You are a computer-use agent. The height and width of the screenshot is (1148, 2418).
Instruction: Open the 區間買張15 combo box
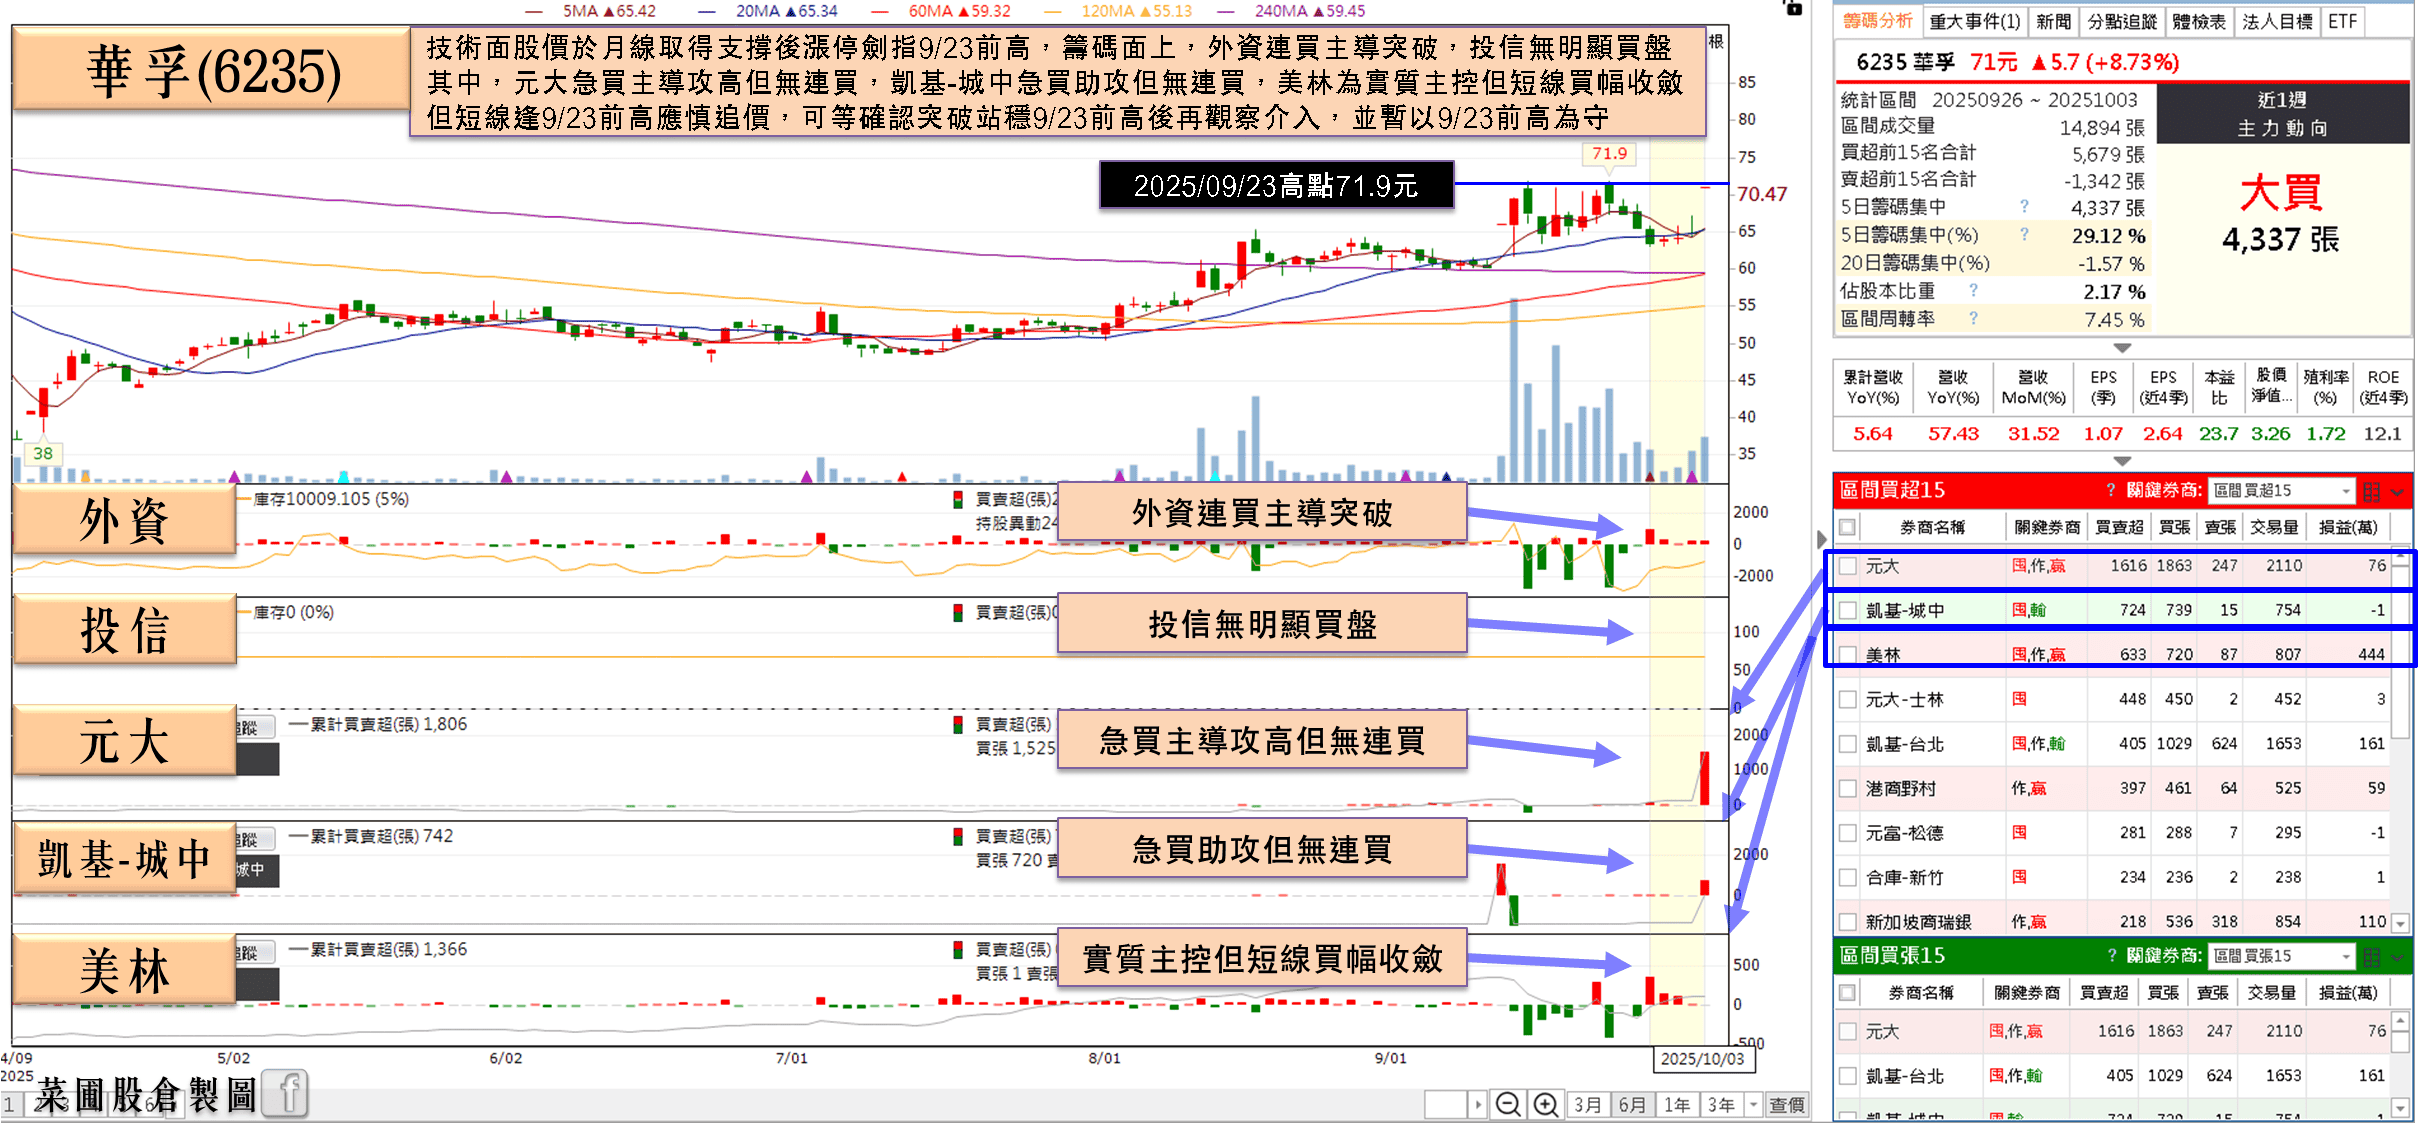(2346, 956)
